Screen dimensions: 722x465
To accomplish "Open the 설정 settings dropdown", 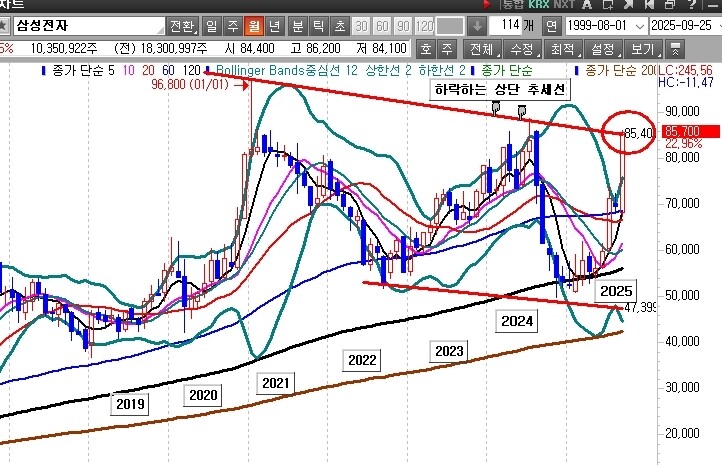I will [603, 49].
